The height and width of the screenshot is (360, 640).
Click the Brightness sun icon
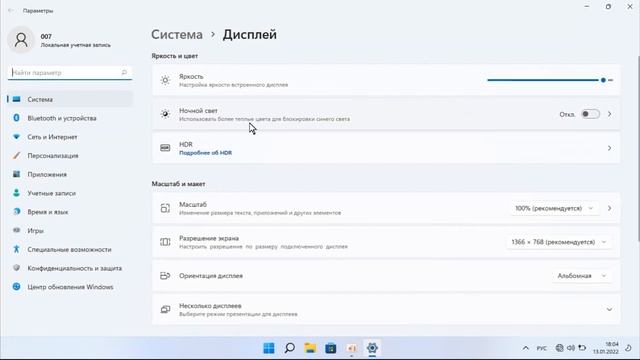[165, 80]
